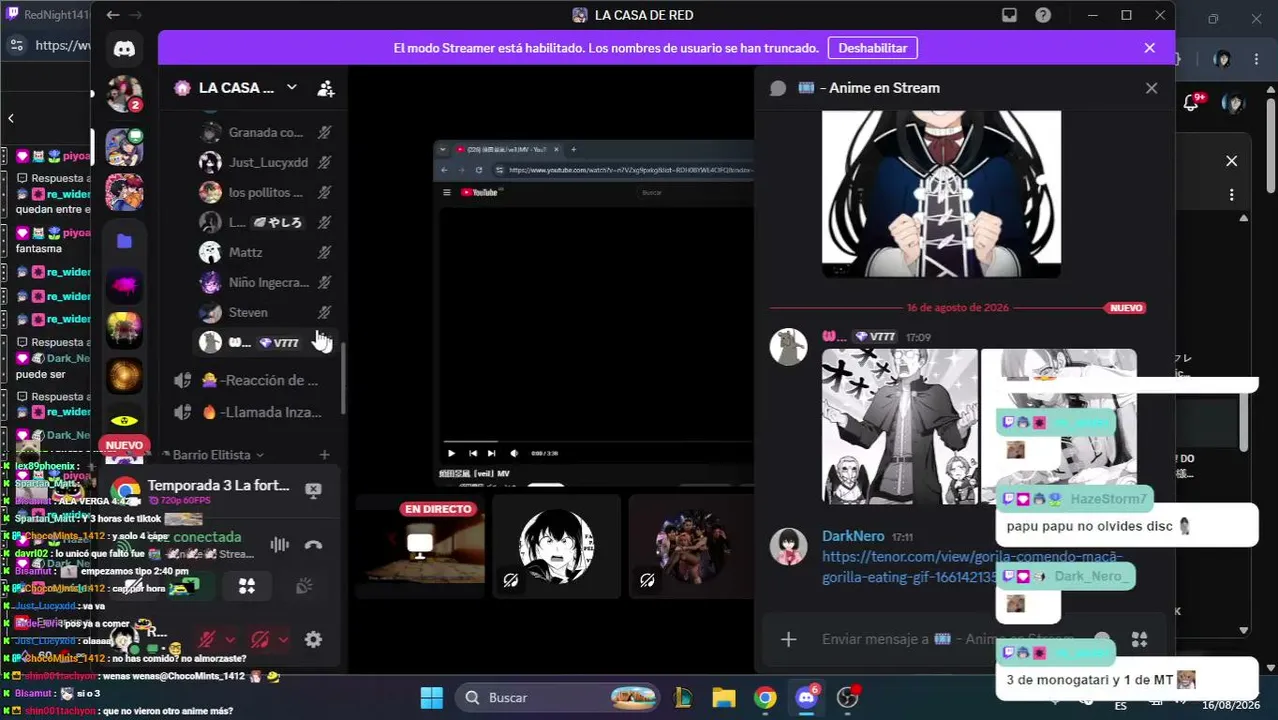Viewport: 1278px width, 720px height.
Task: Collapse the Barrio Elitista category
Action: click(211, 455)
